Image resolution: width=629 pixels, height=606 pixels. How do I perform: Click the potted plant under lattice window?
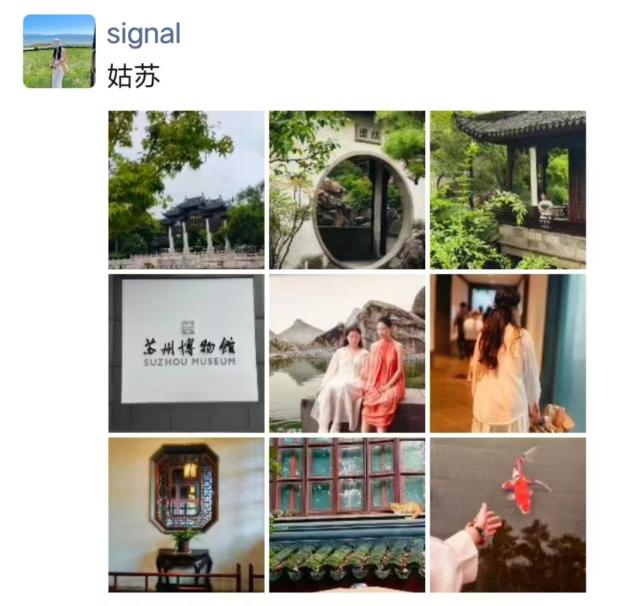pos(184,541)
